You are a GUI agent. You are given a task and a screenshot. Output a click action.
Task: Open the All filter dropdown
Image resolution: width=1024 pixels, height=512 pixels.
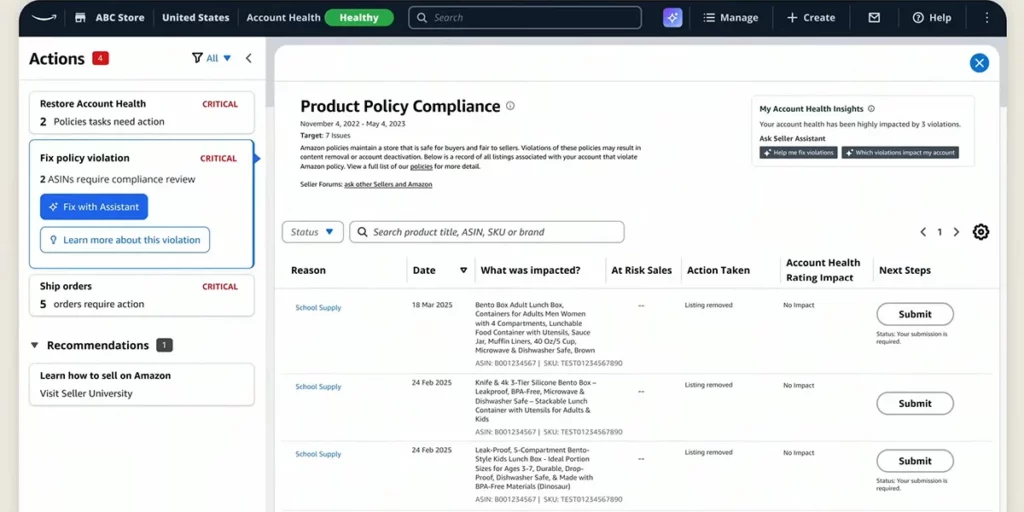[211, 58]
